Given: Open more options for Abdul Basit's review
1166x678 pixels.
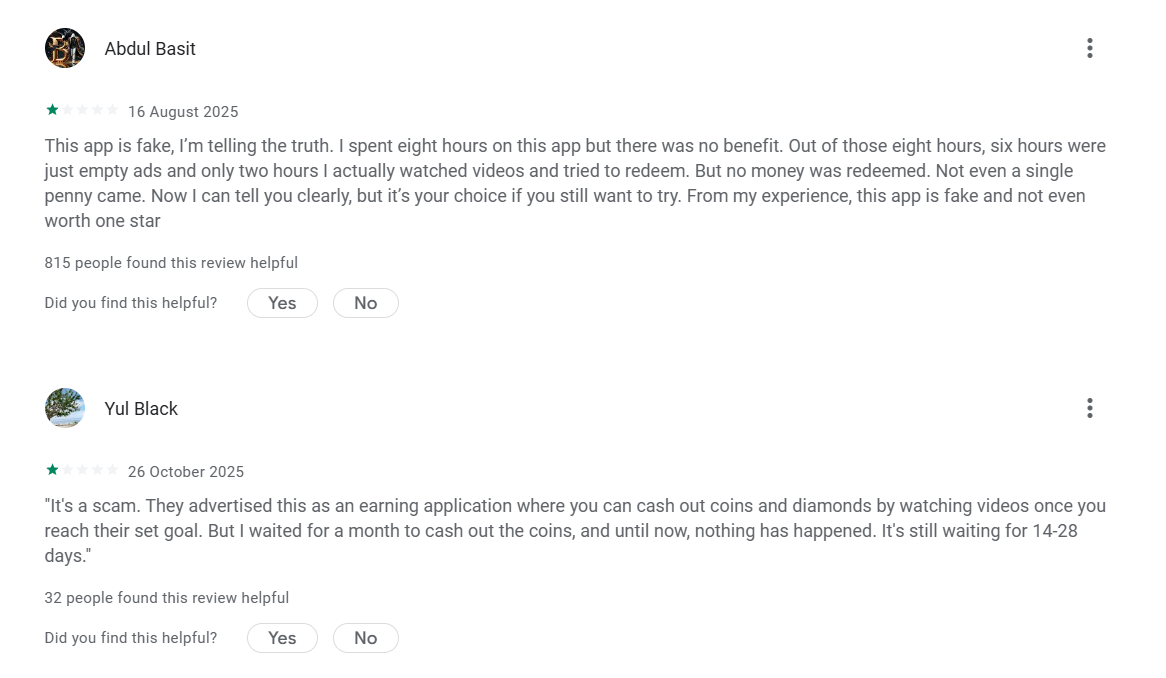Looking at the screenshot, I should [x=1089, y=48].
